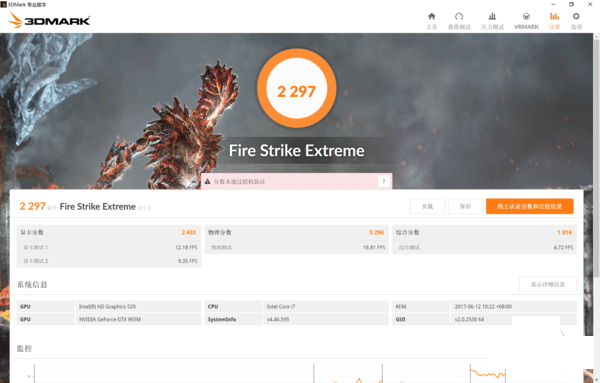Click the timestamp 2017-06-12 10:22 +08:00
The image size is (600, 383).
click(x=483, y=306)
